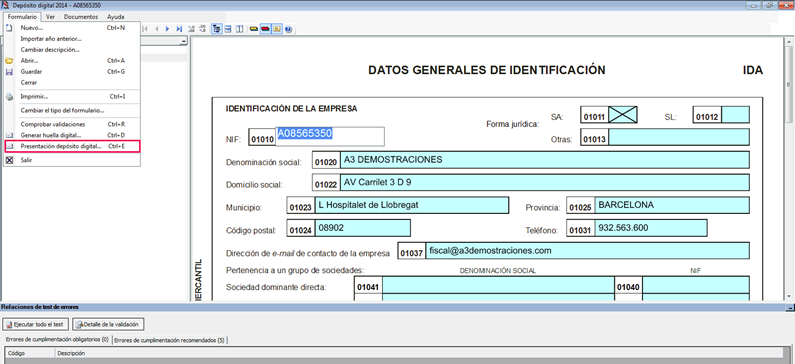
Task: Choose Generar huella digital...
Action: [71, 135]
